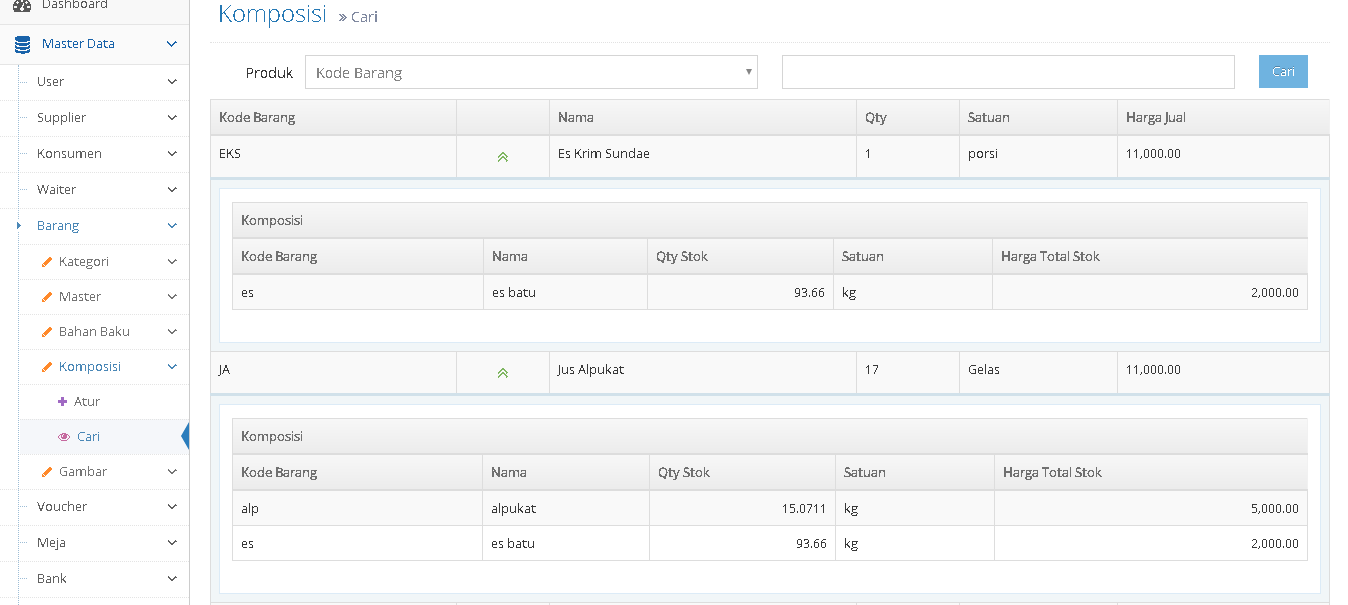Click the pencil icon beside Kategori
Screen dimensions: 1348x605
point(46,262)
